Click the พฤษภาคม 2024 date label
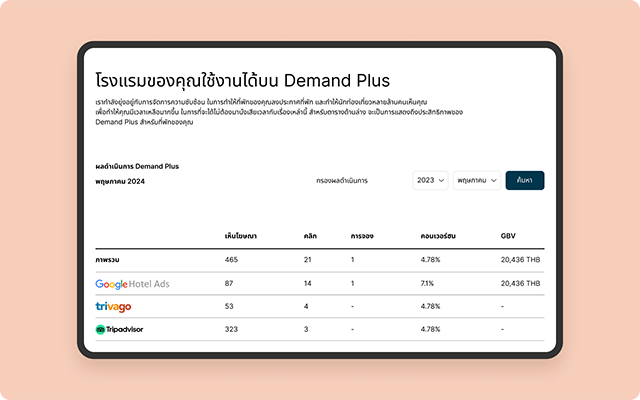This screenshot has width=640, height=400. coord(120,182)
